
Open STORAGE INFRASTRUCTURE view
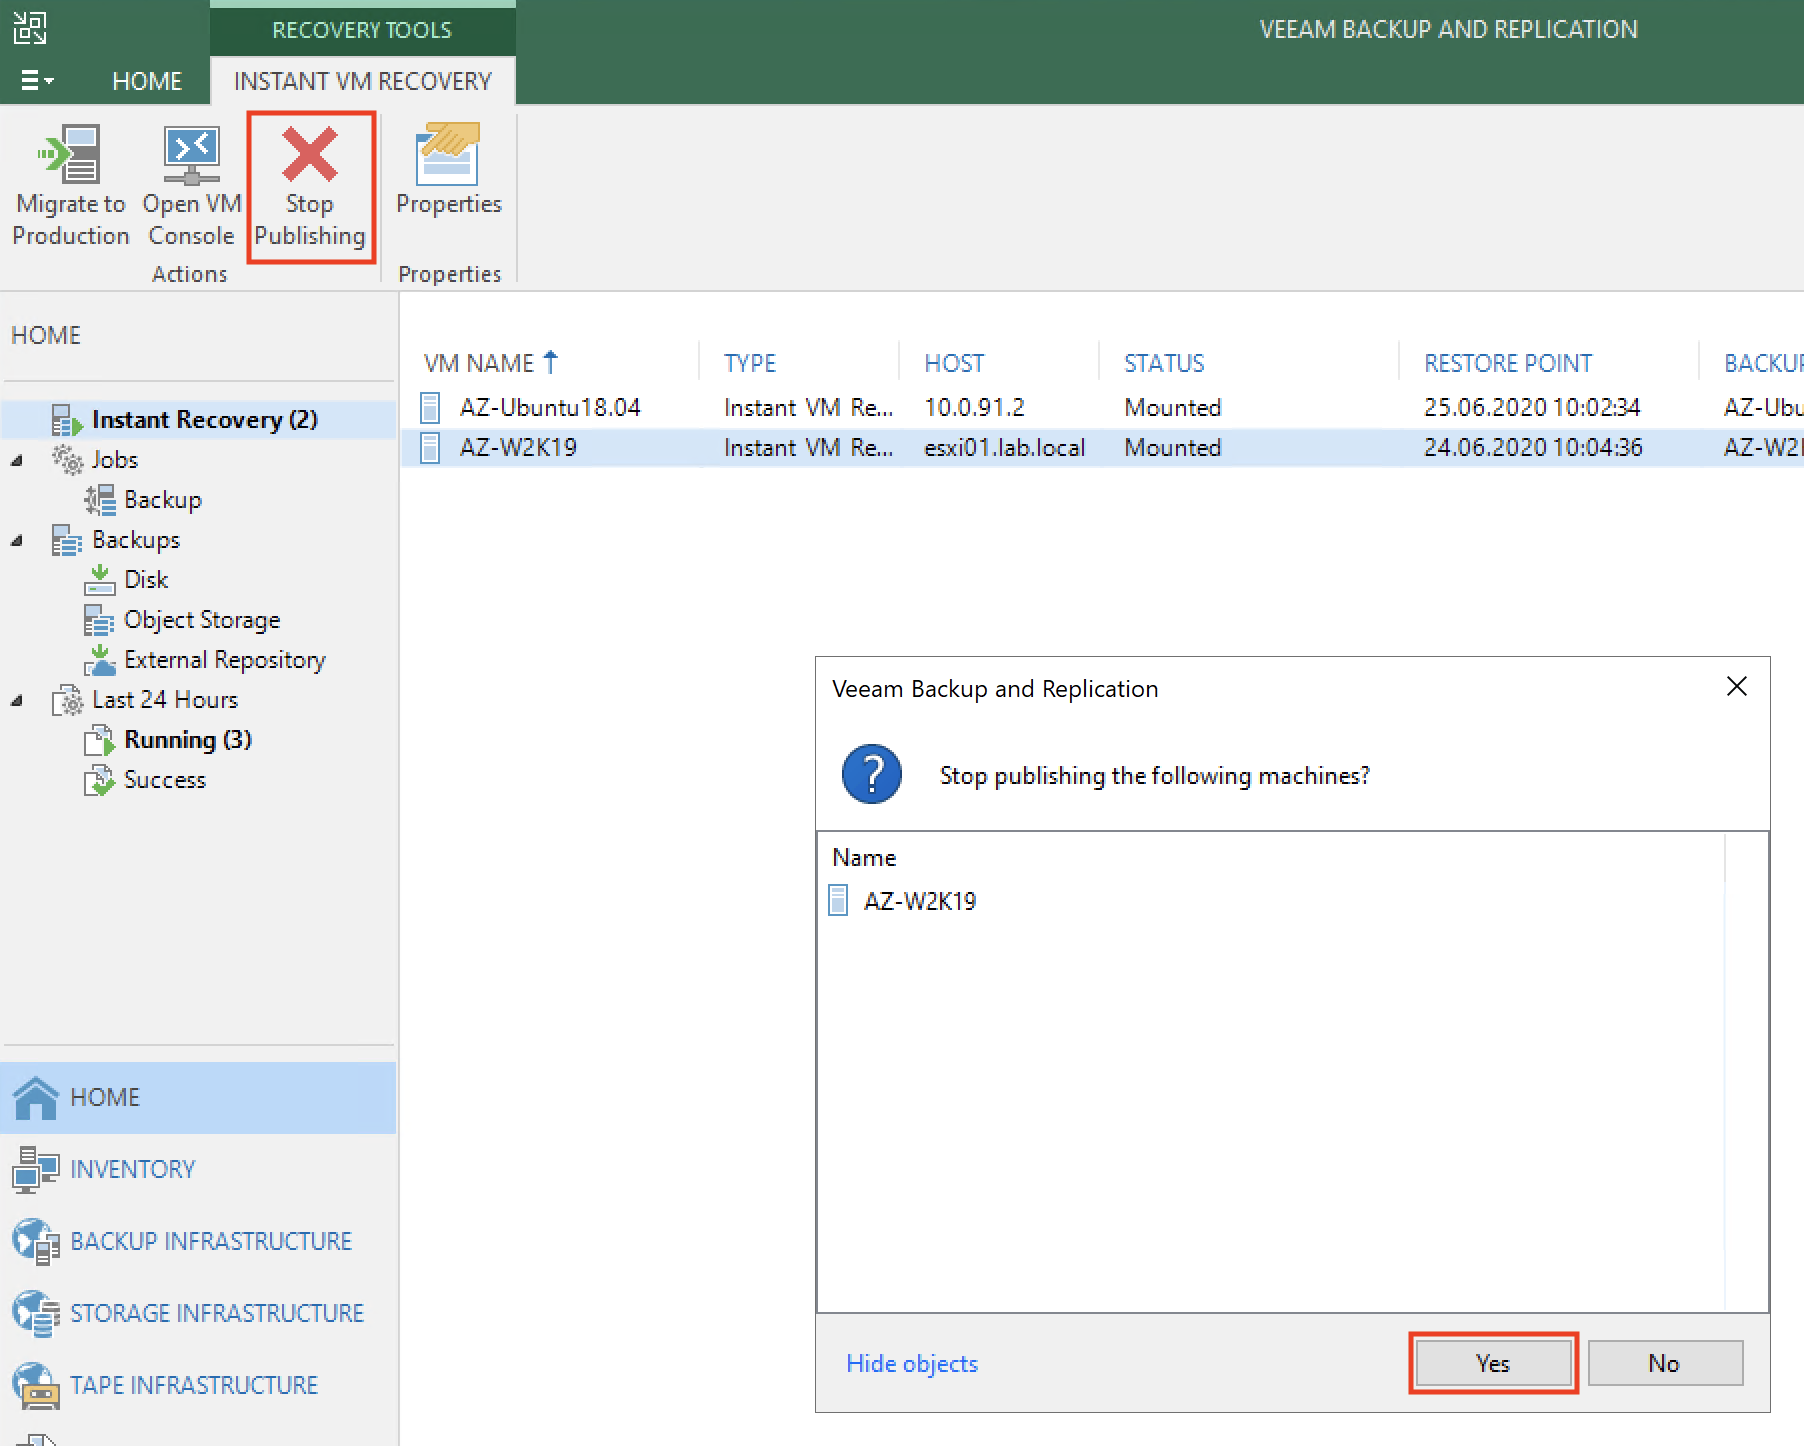pos(198,1313)
